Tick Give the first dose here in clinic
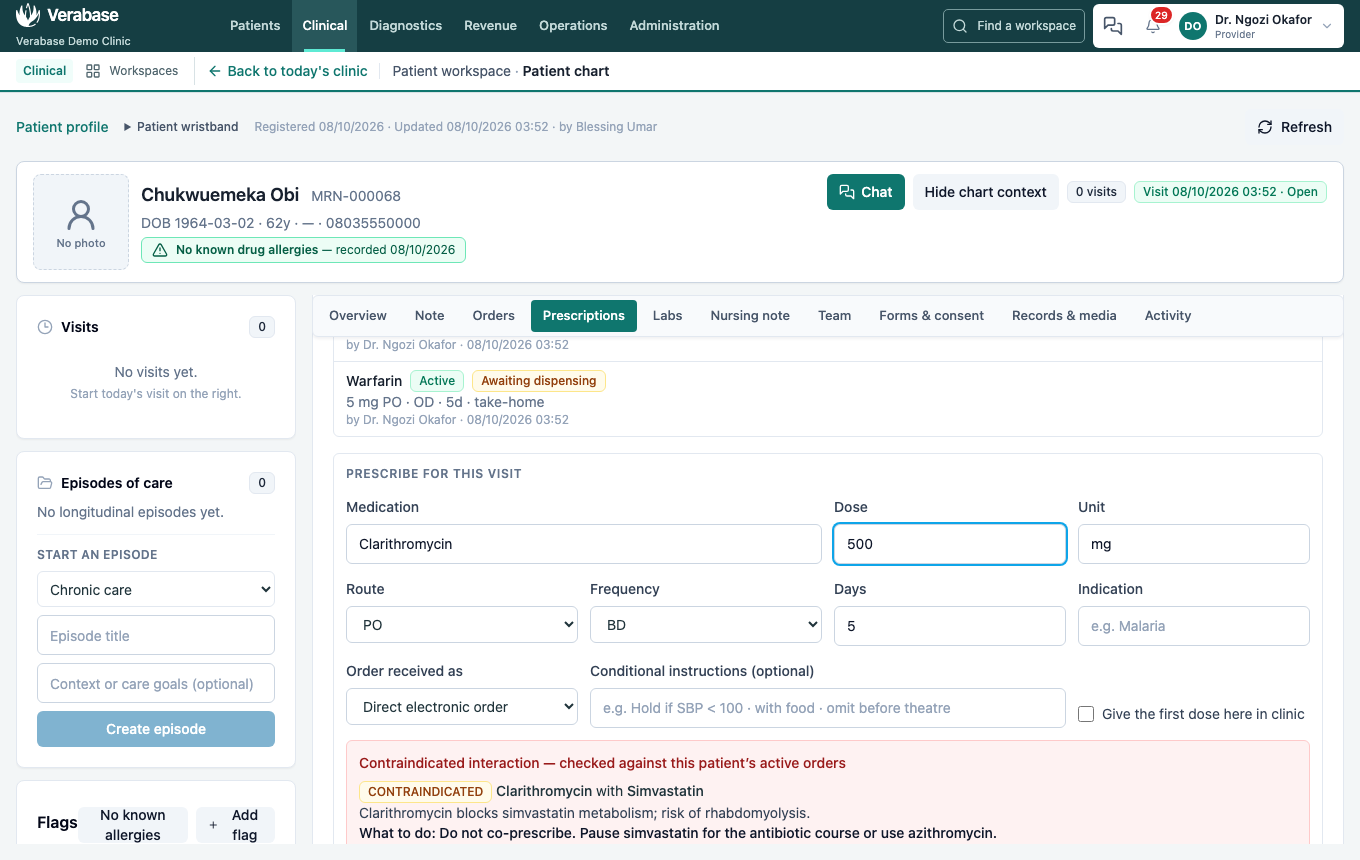The image size is (1360, 860). click(x=1086, y=714)
